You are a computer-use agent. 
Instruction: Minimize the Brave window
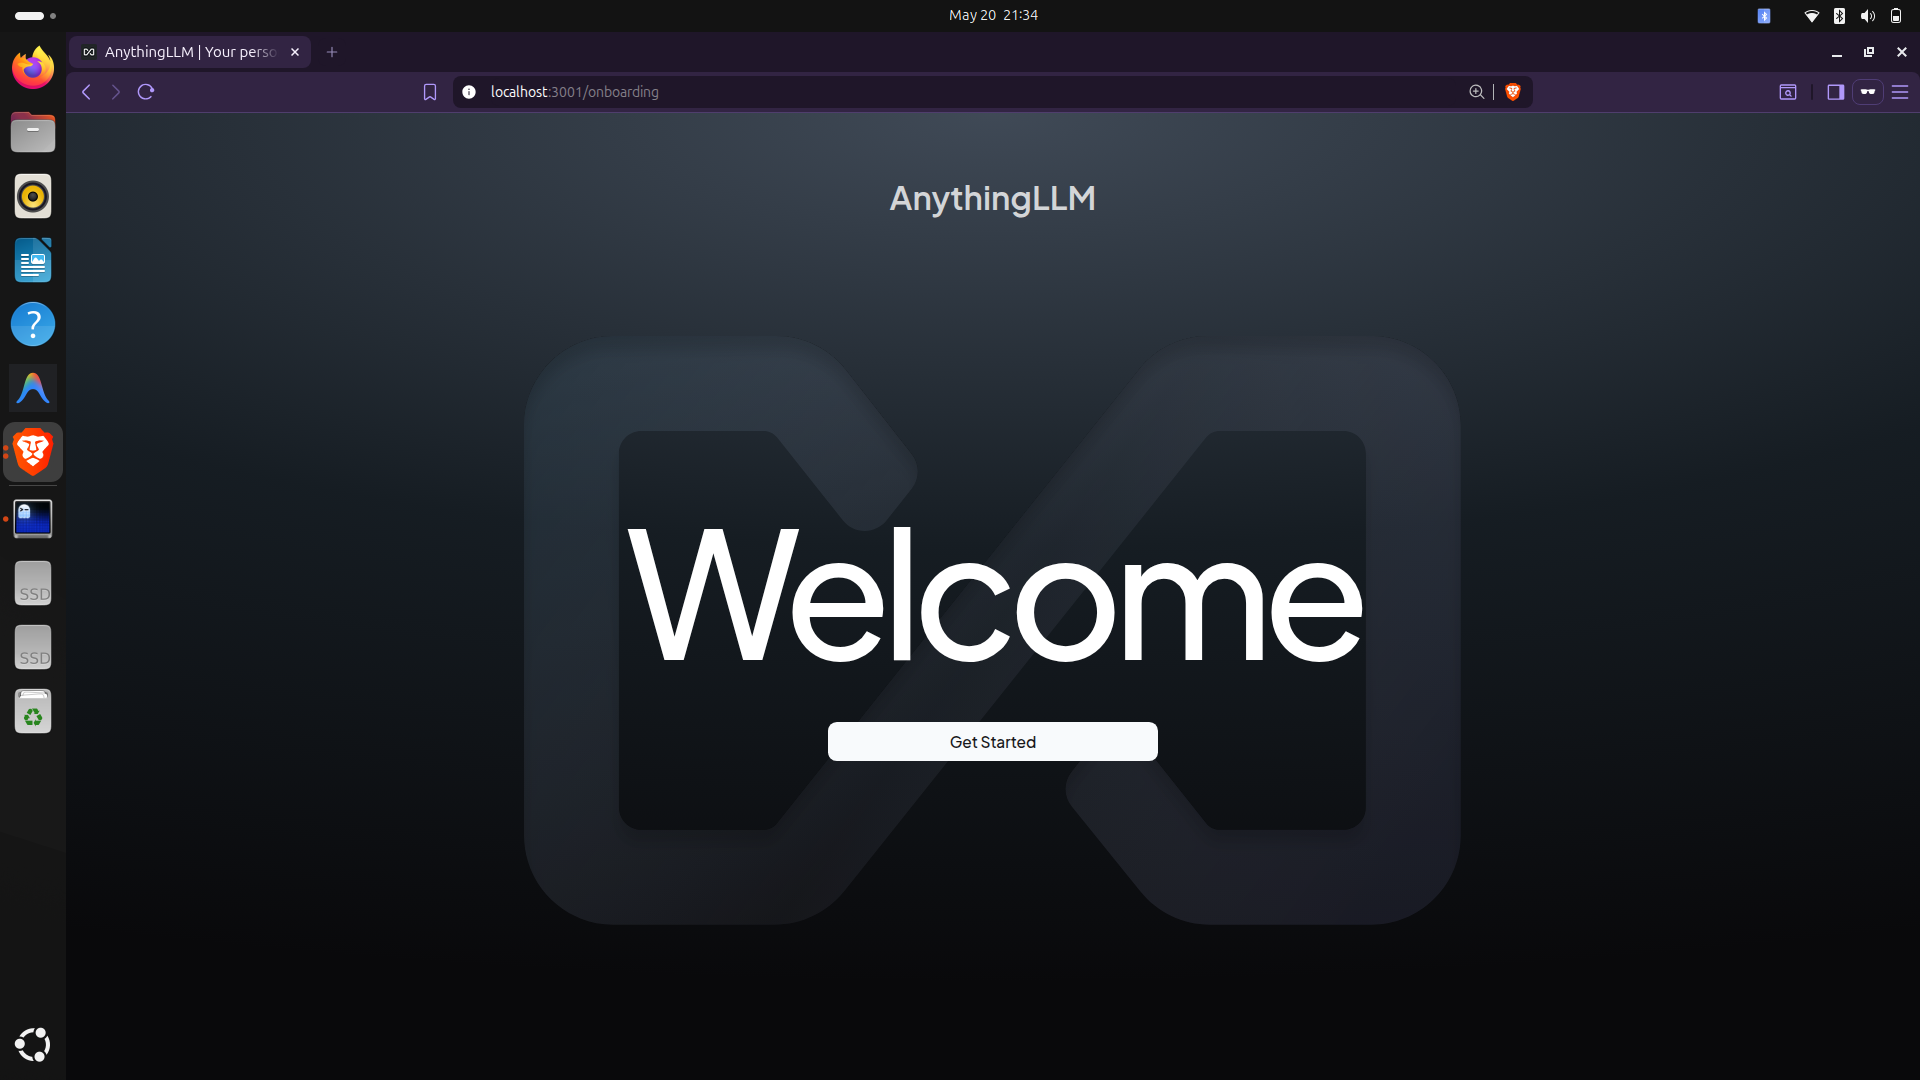[x=1836, y=52]
